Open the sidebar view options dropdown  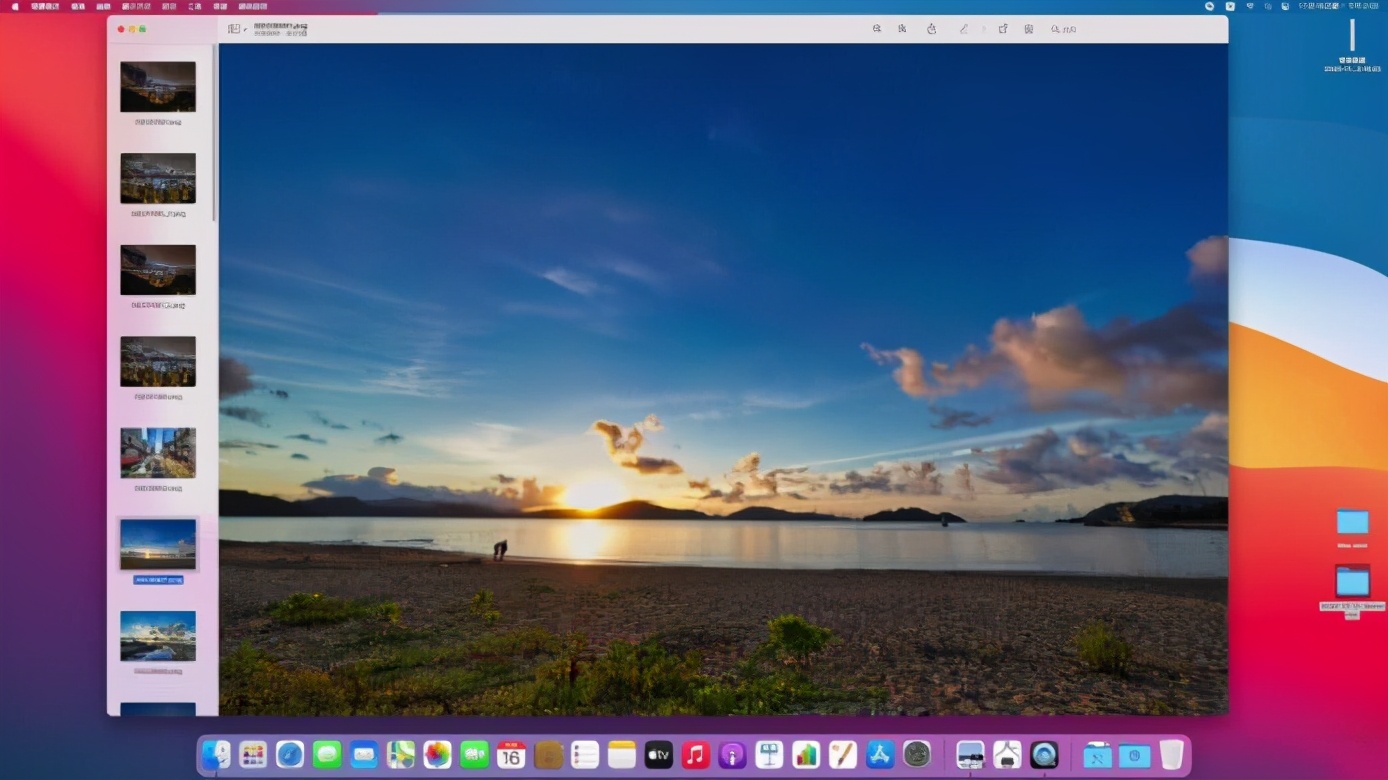(246, 30)
